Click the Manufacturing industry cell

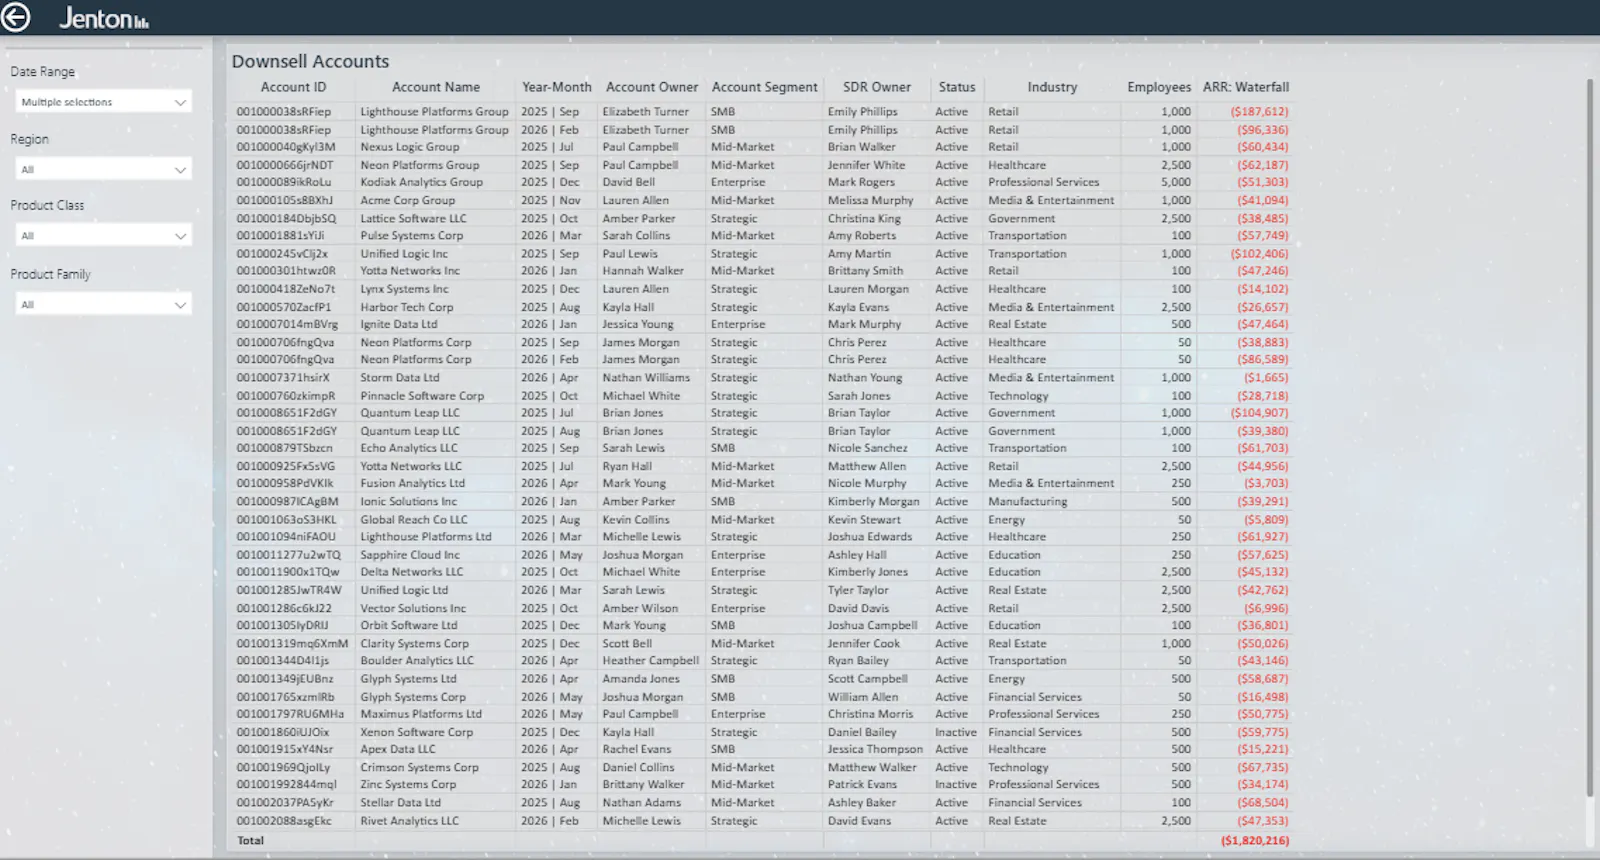(x=1027, y=502)
